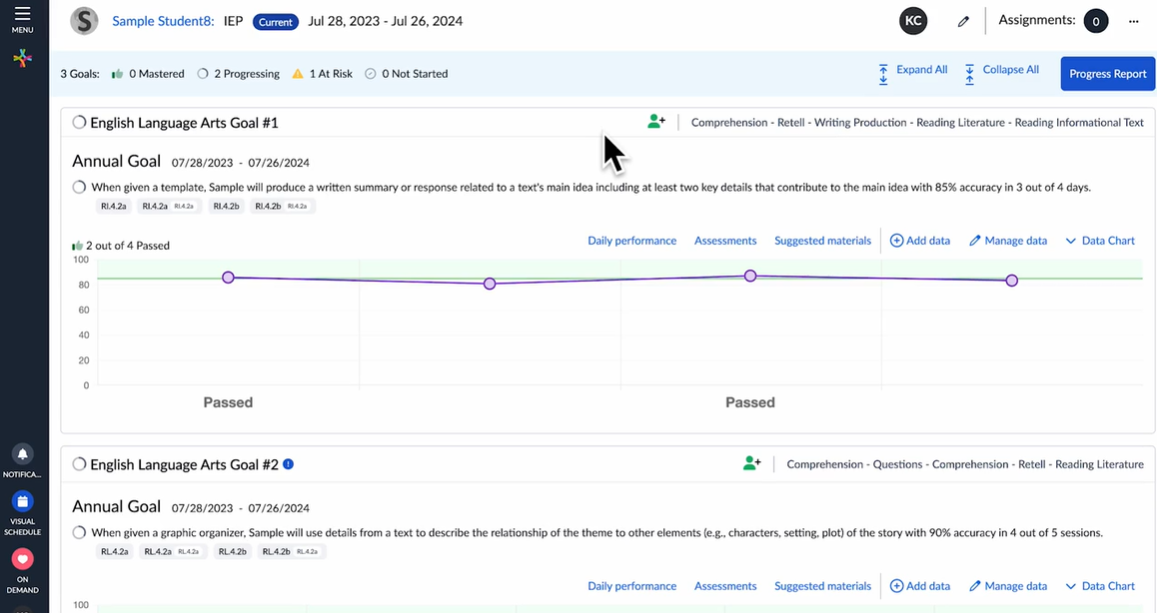Open the three-dot more options menu
Viewport: 1157px width, 613px height.
[1133, 21]
